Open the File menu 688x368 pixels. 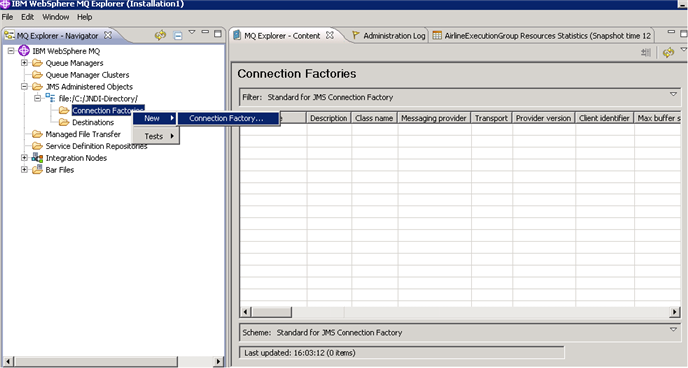pos(7,17)
